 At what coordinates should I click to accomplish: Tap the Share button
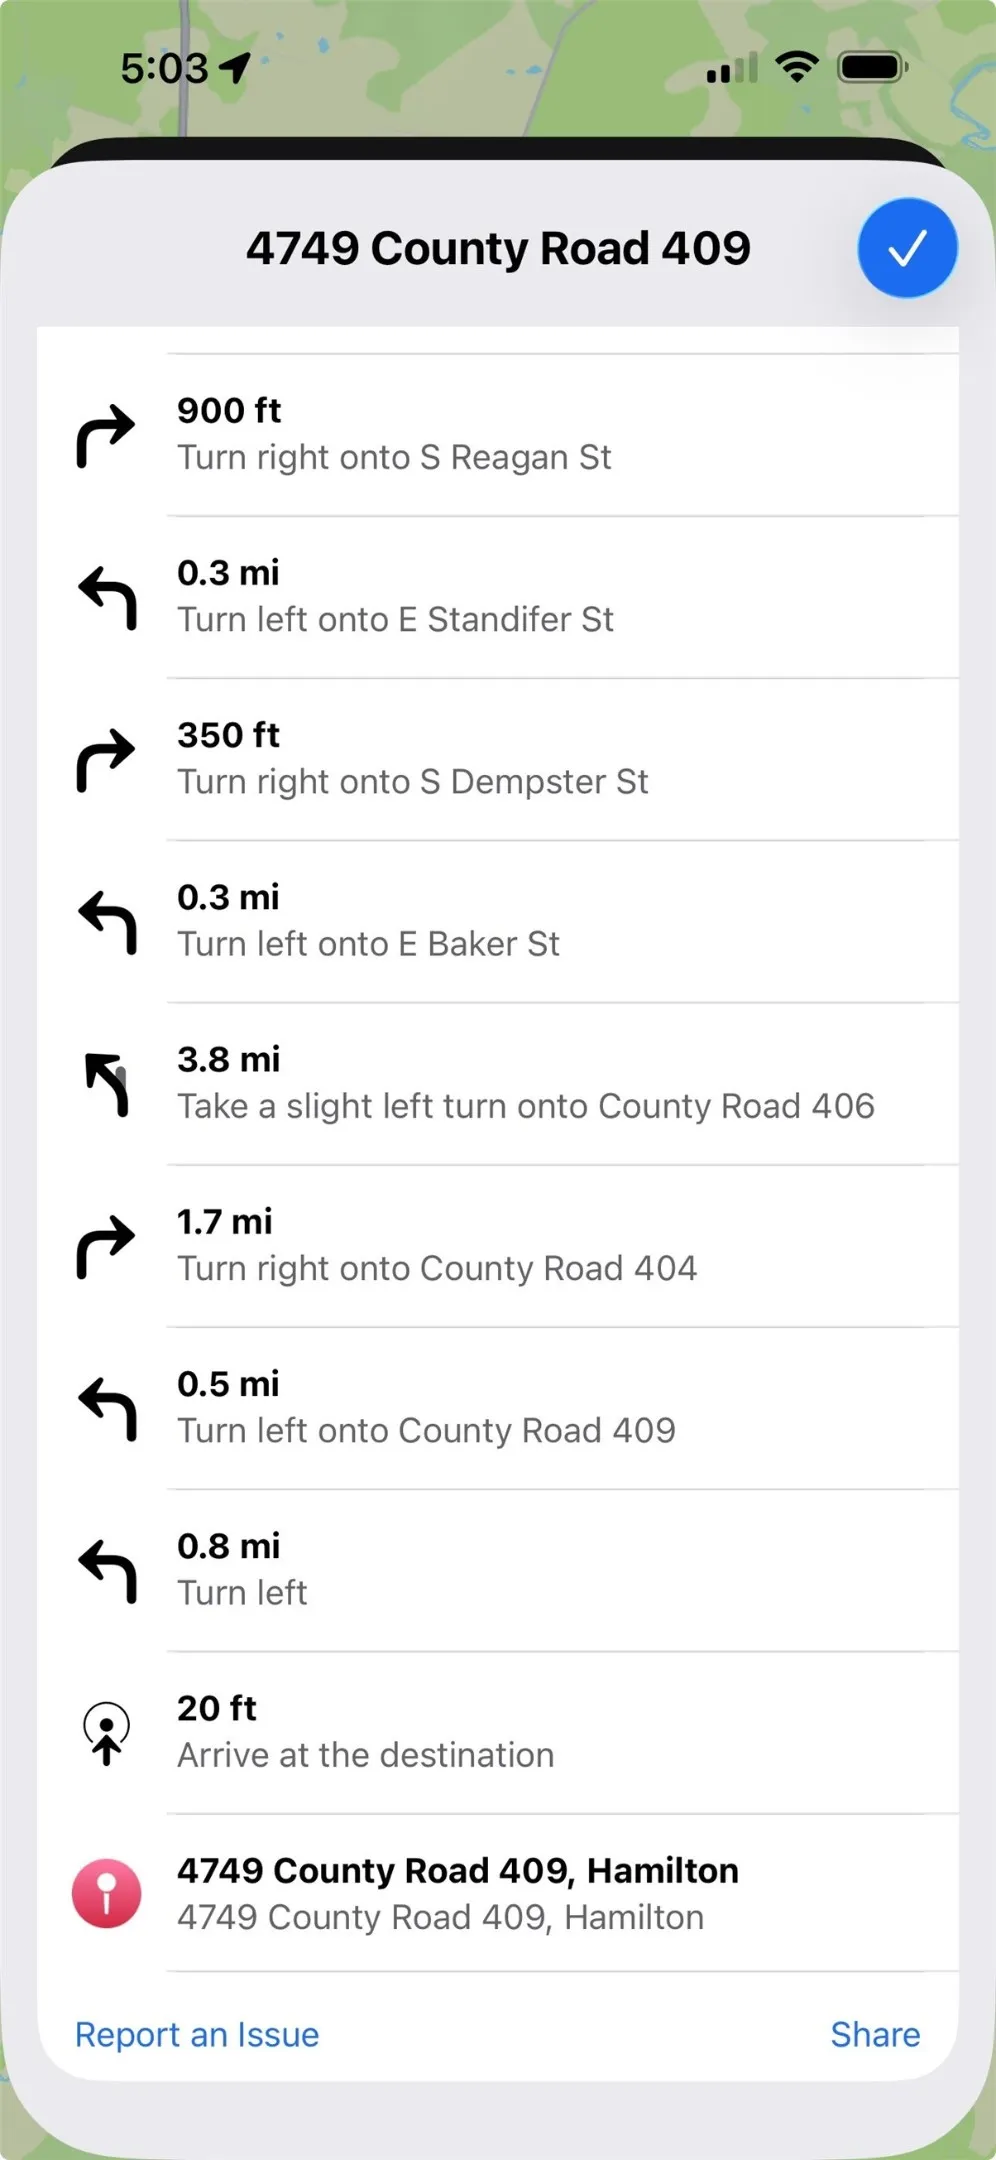tap(875, 2034)
